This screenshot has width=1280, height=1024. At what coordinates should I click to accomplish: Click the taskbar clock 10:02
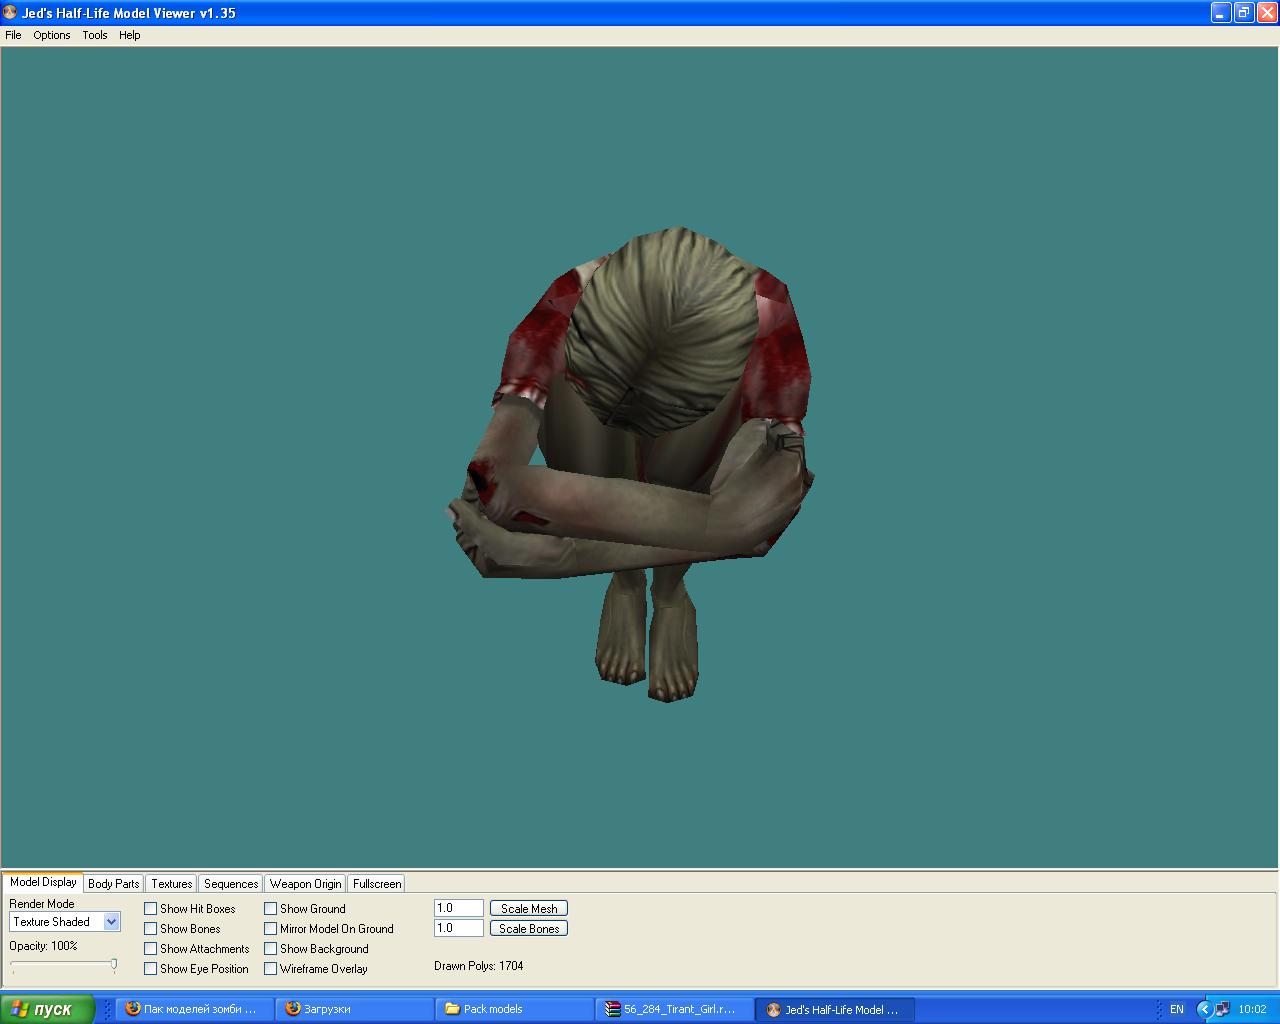pyautogui.click(x=1252, y=1010)
